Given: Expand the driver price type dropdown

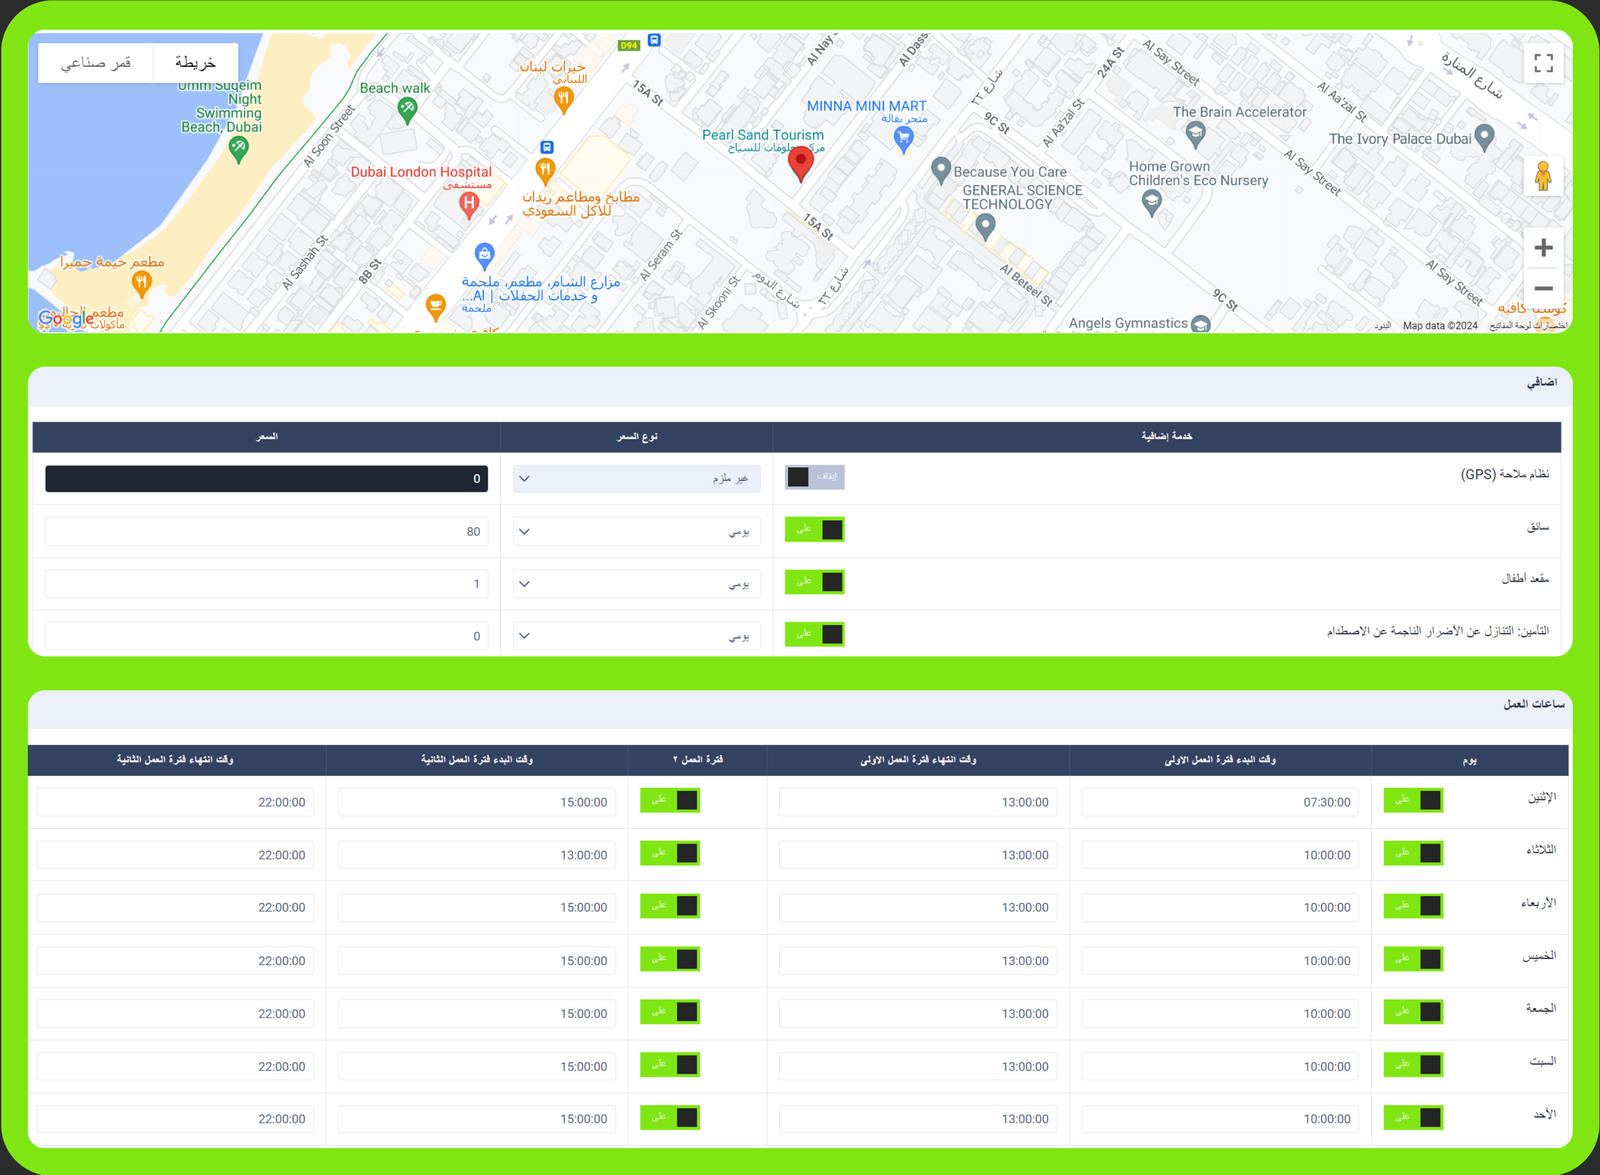Looking at the screenshot, I should click(636, 532).
